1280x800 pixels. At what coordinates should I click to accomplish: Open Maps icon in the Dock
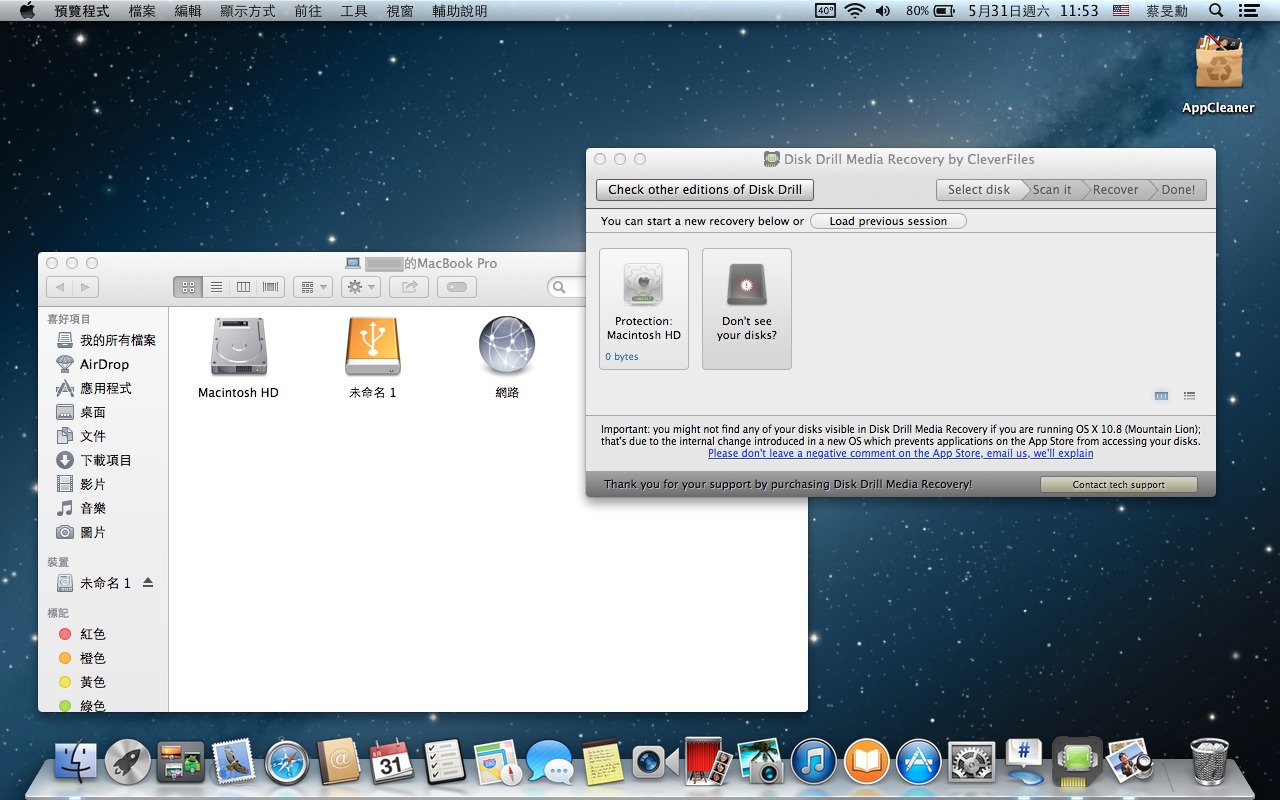[497, 763]
